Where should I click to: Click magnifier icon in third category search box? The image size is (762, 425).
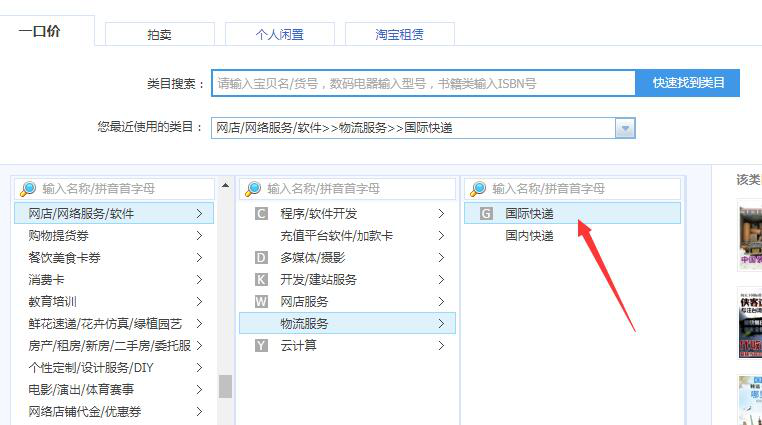(478, 189)
